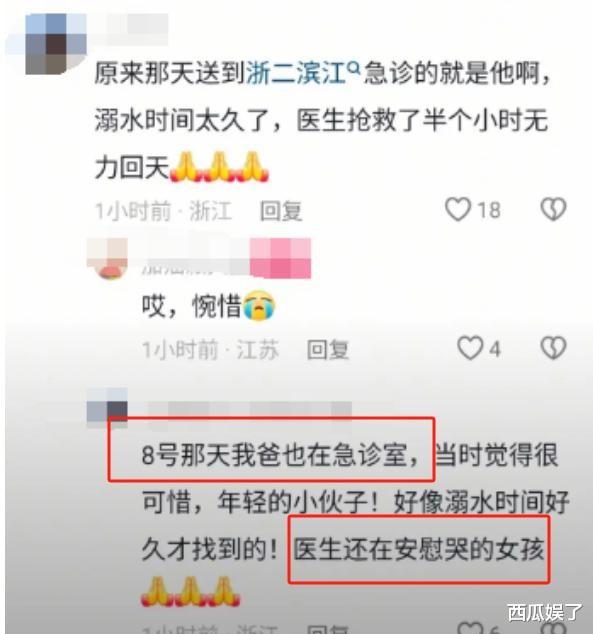Dislike the first comment from 浙江
593x634 pixels.
[553, 209]
